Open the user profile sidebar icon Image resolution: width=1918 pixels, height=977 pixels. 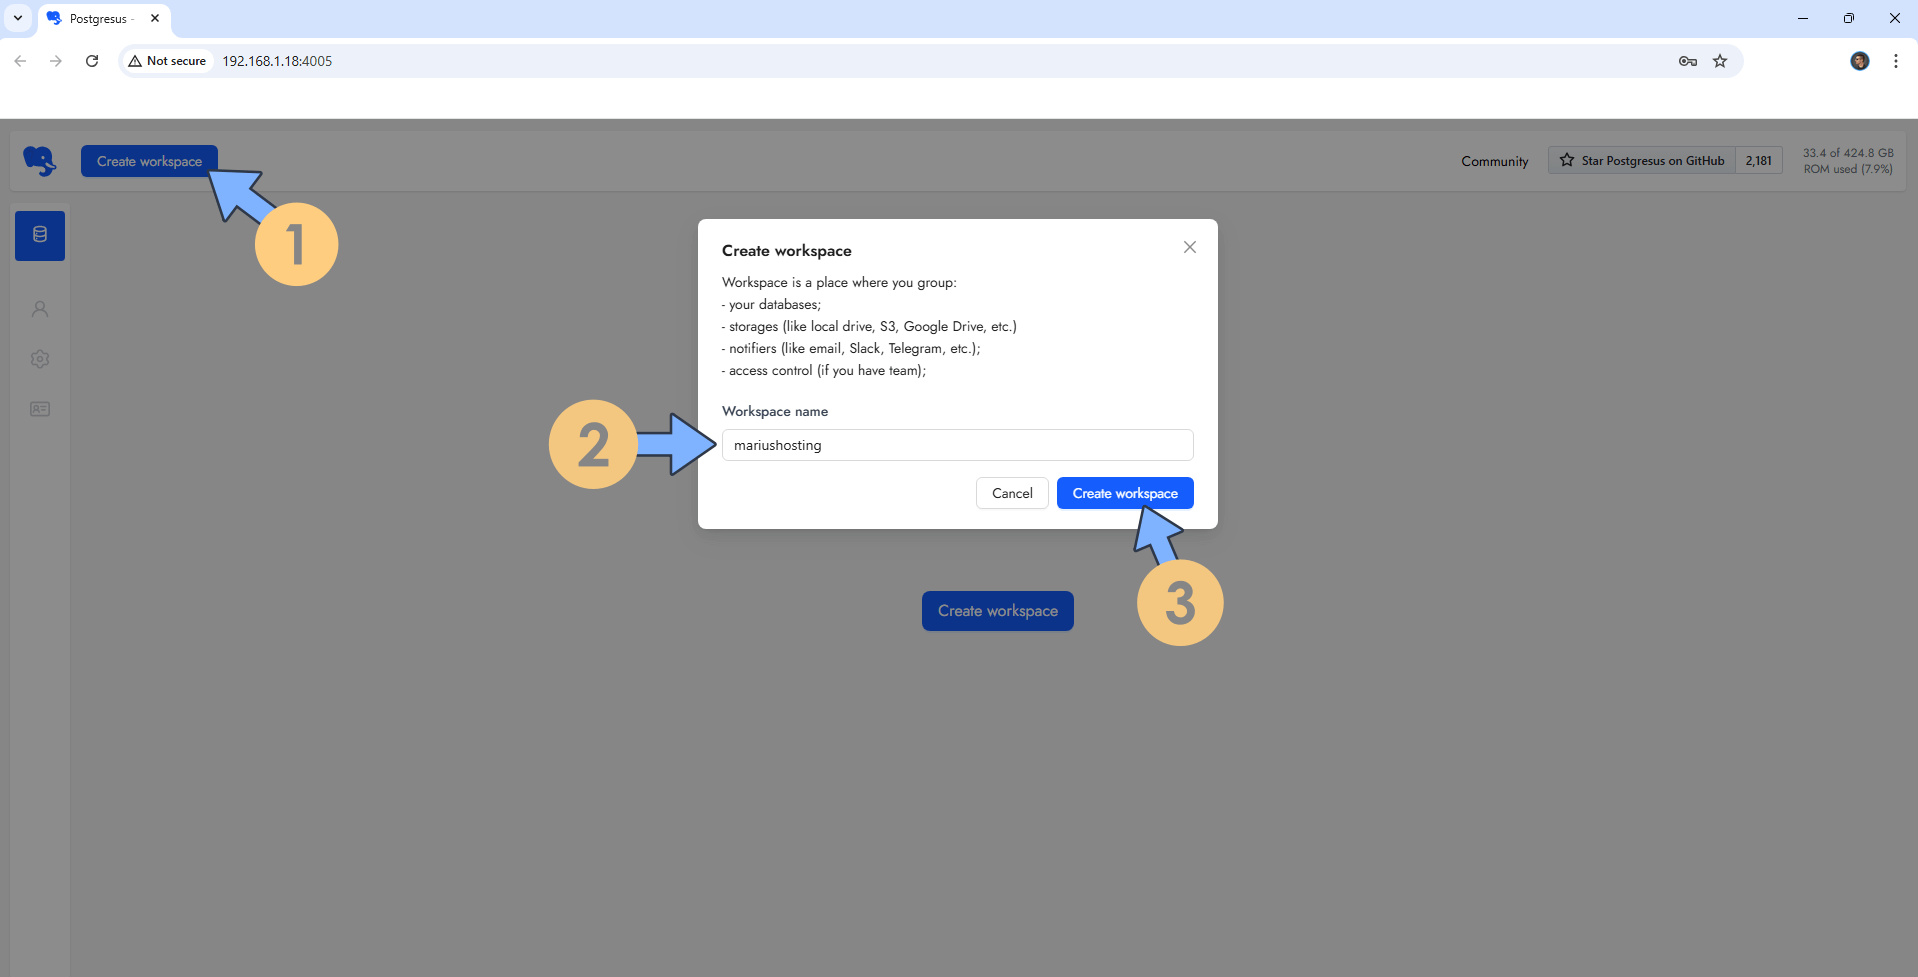point(40,309)
